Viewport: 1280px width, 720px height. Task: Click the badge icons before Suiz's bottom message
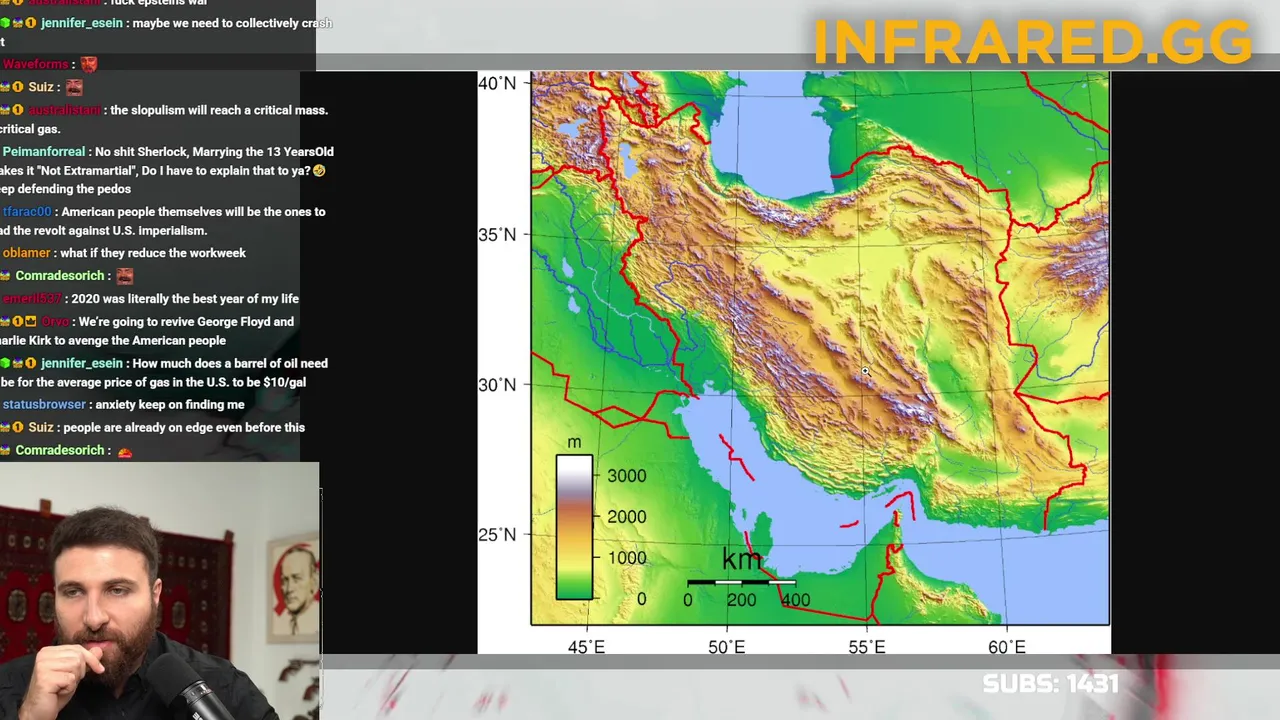pyautogui.click(x=12, y=428)
